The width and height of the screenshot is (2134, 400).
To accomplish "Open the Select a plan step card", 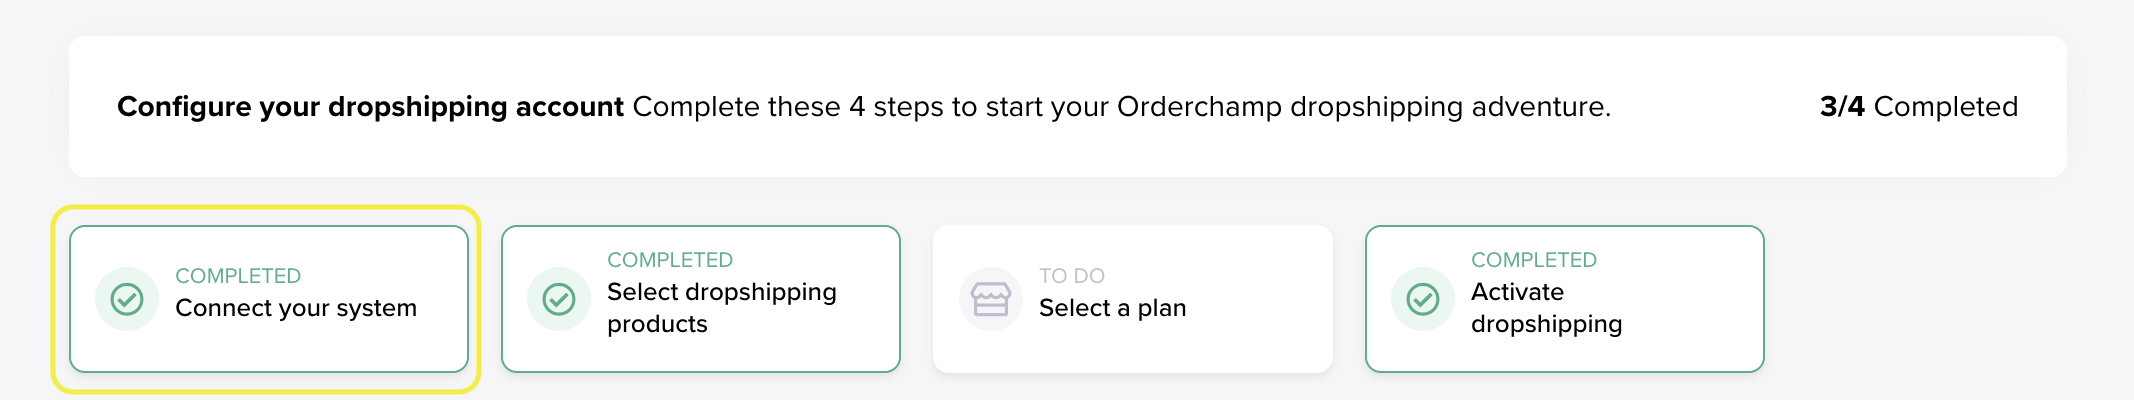I will coord(1133,299).
